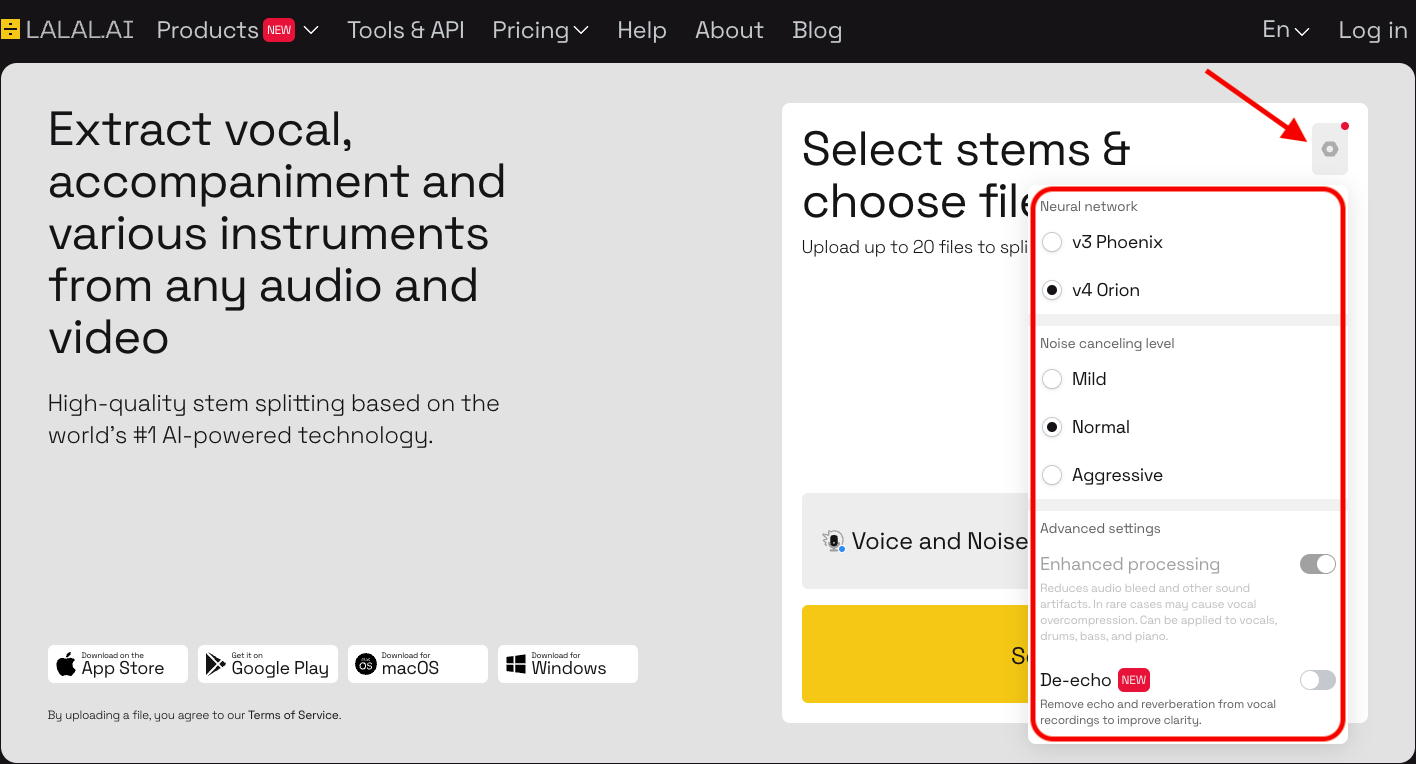
Task: Toggle the Enhanced processing switch
Action: [x=1318, y=564]
